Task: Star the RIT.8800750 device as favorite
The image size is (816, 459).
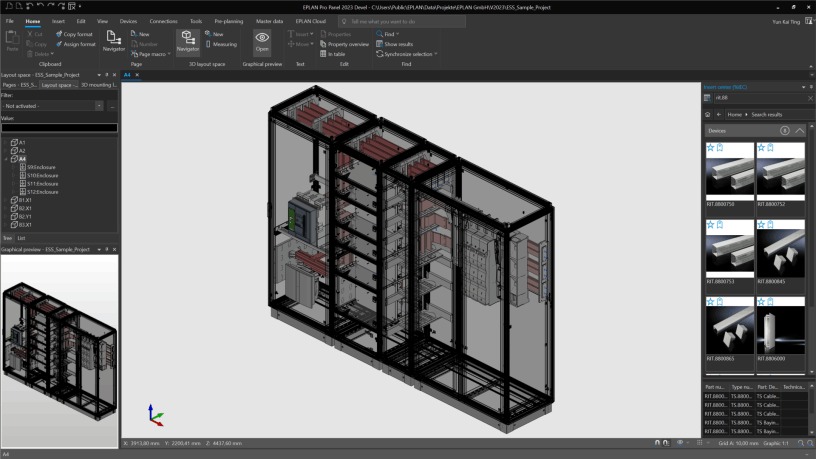Action: (x=710, y=148)
